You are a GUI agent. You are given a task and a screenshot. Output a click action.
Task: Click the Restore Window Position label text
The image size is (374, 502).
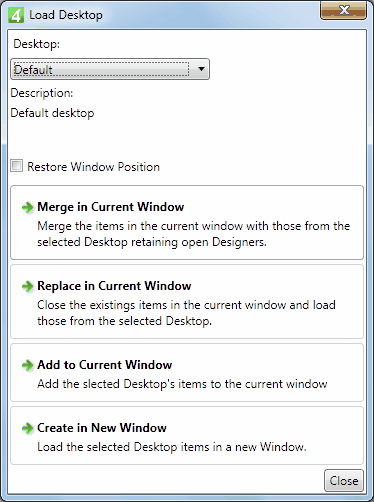(93, 167)
